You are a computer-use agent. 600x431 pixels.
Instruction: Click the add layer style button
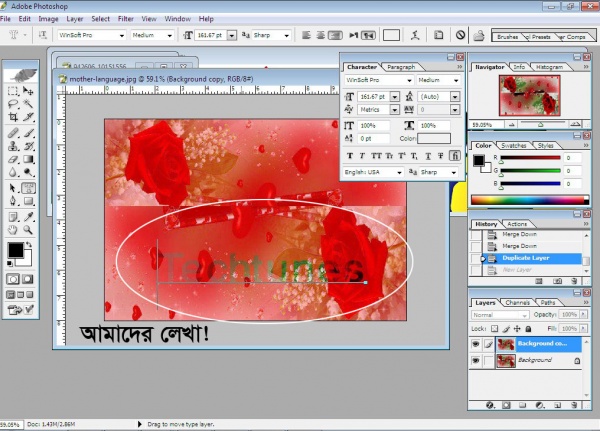(x=489, y=405)
